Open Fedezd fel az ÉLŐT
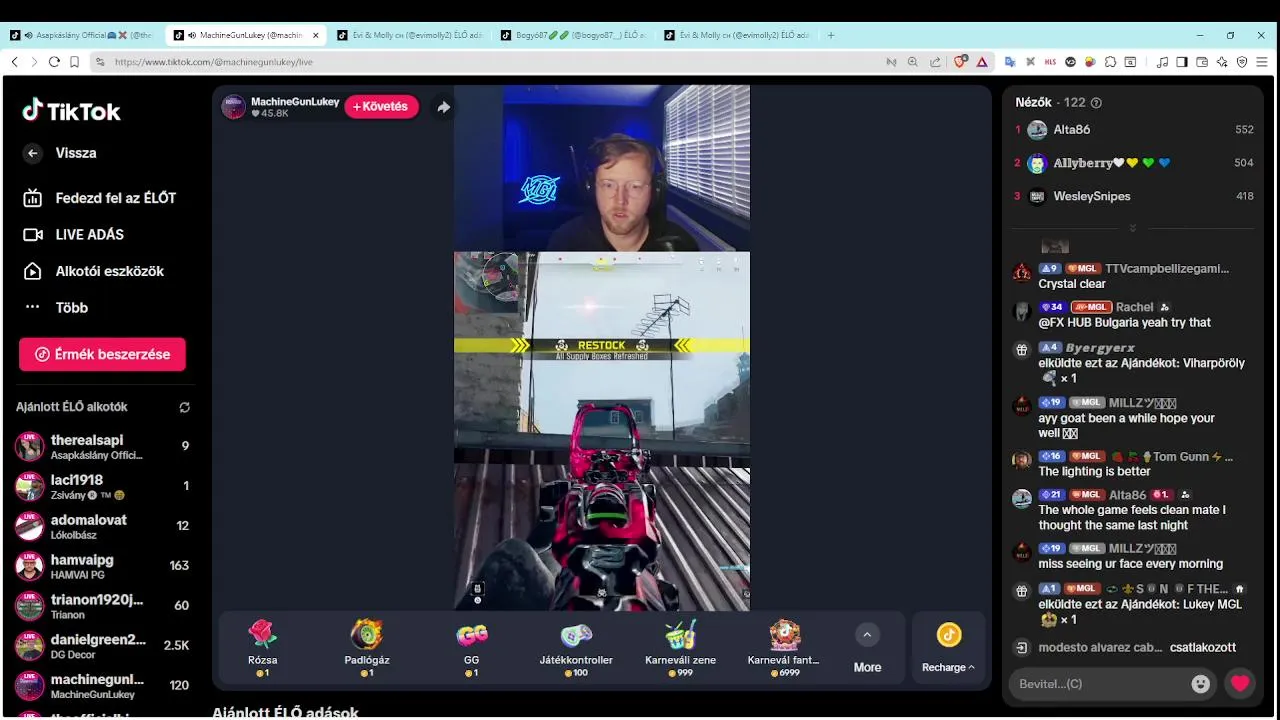The image size is (1280, 720). tap(99, 198)
